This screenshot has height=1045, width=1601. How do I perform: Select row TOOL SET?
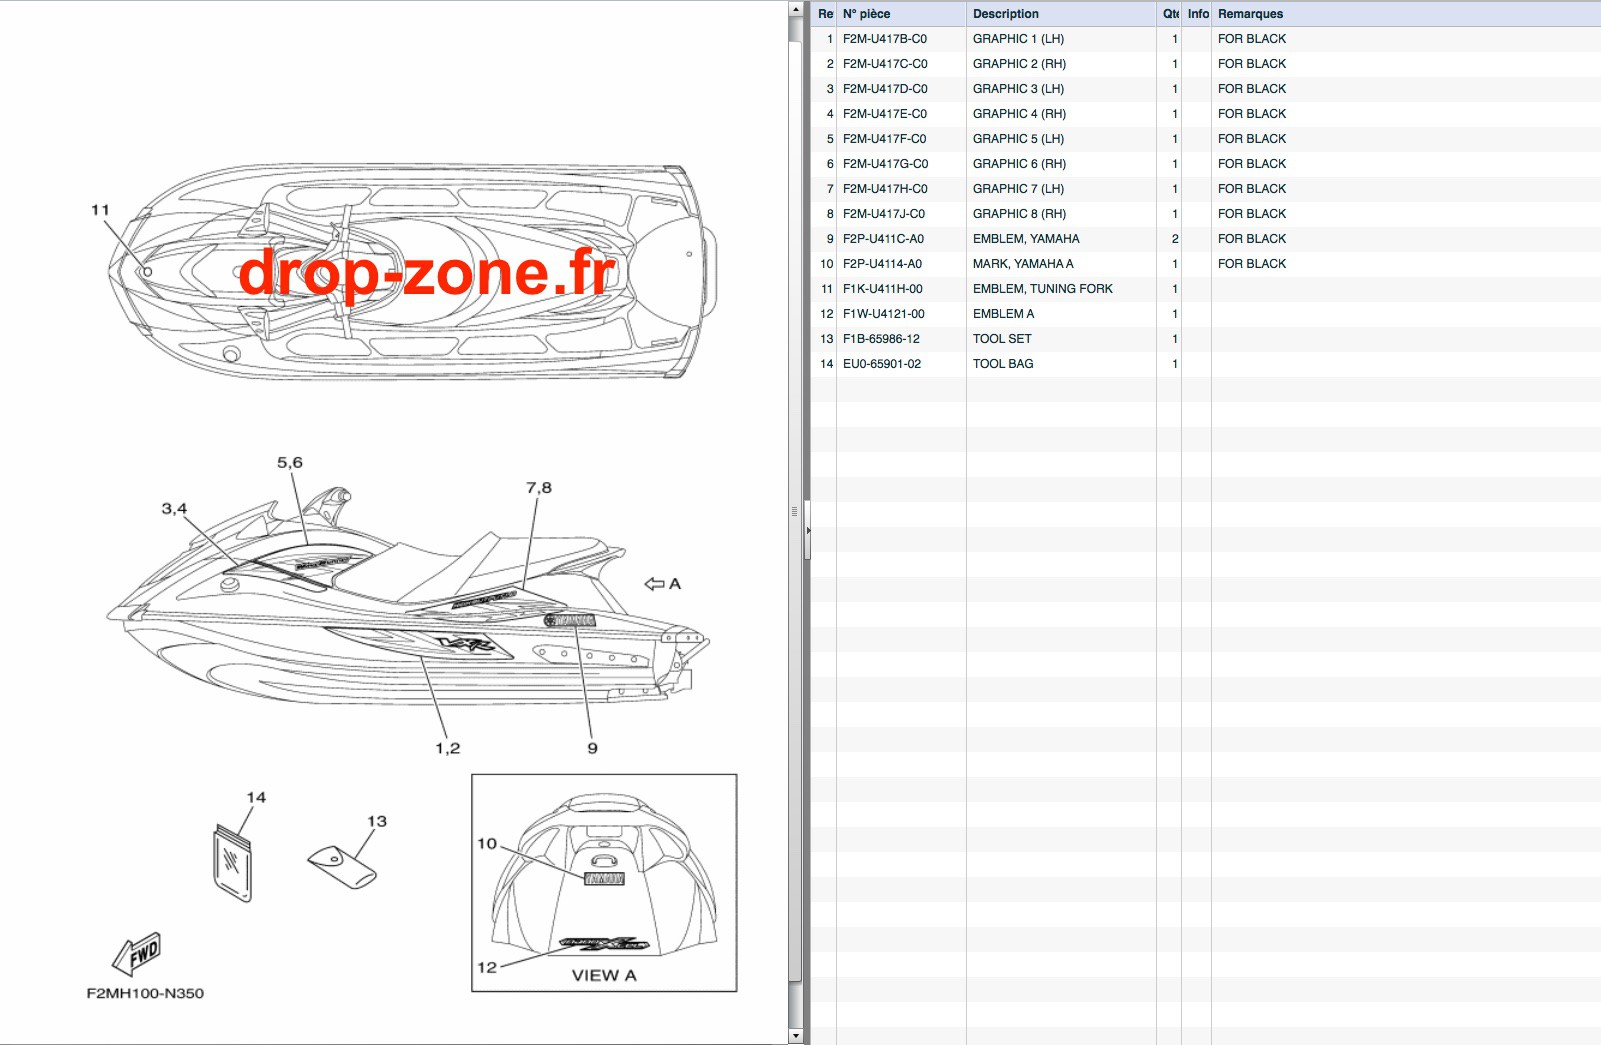coord(1206,339)
